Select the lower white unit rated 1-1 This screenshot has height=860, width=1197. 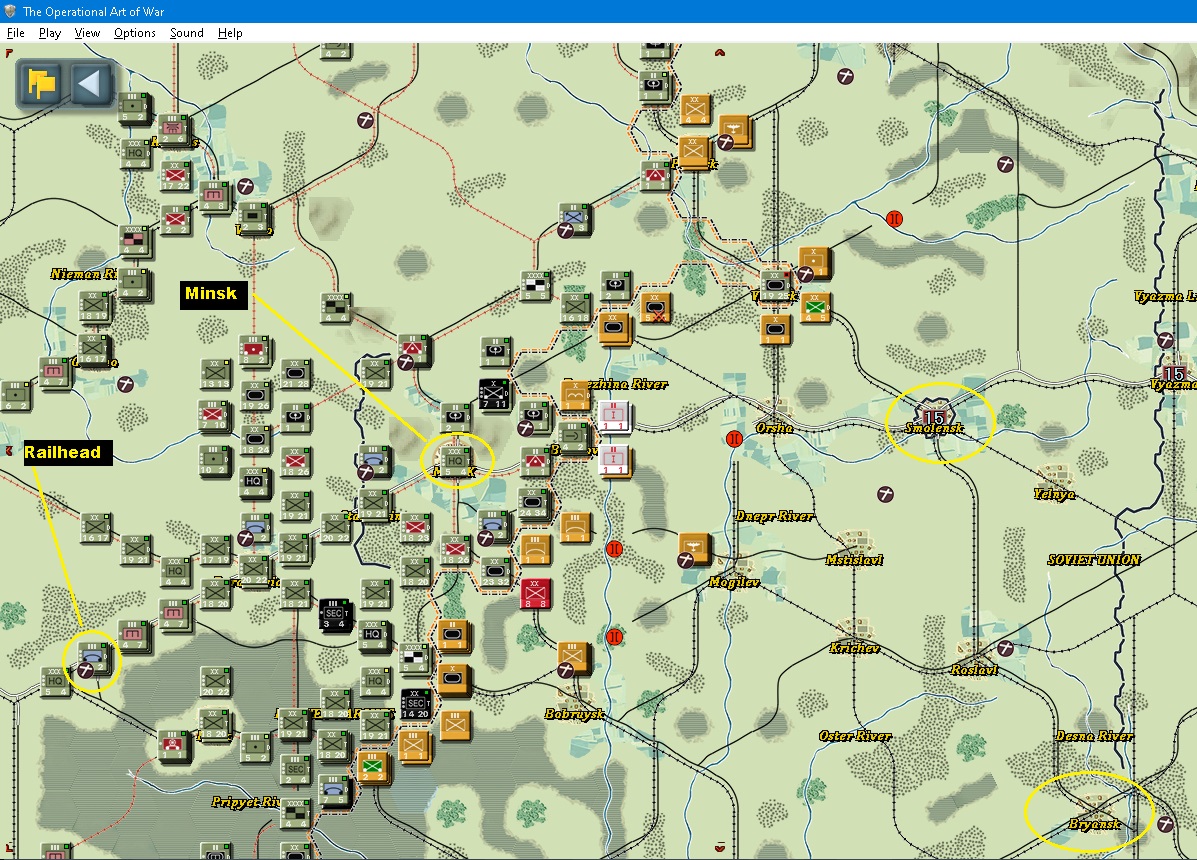coord(614,462)
